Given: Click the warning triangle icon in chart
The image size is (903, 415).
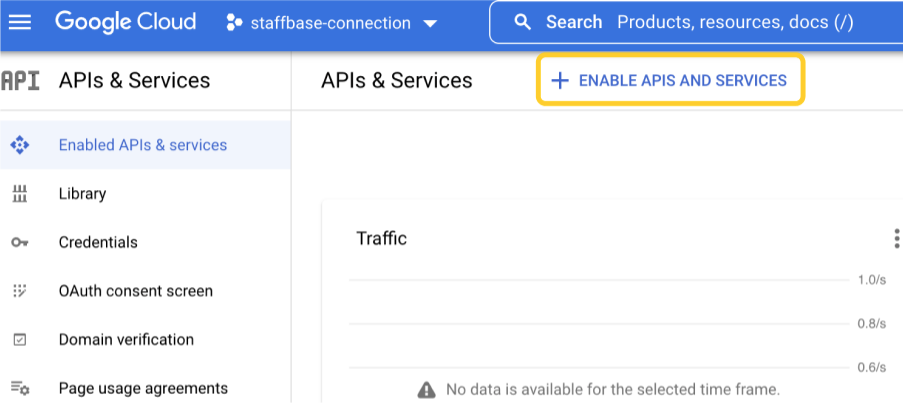Looking at the screenshot, I should pos(426,390).
